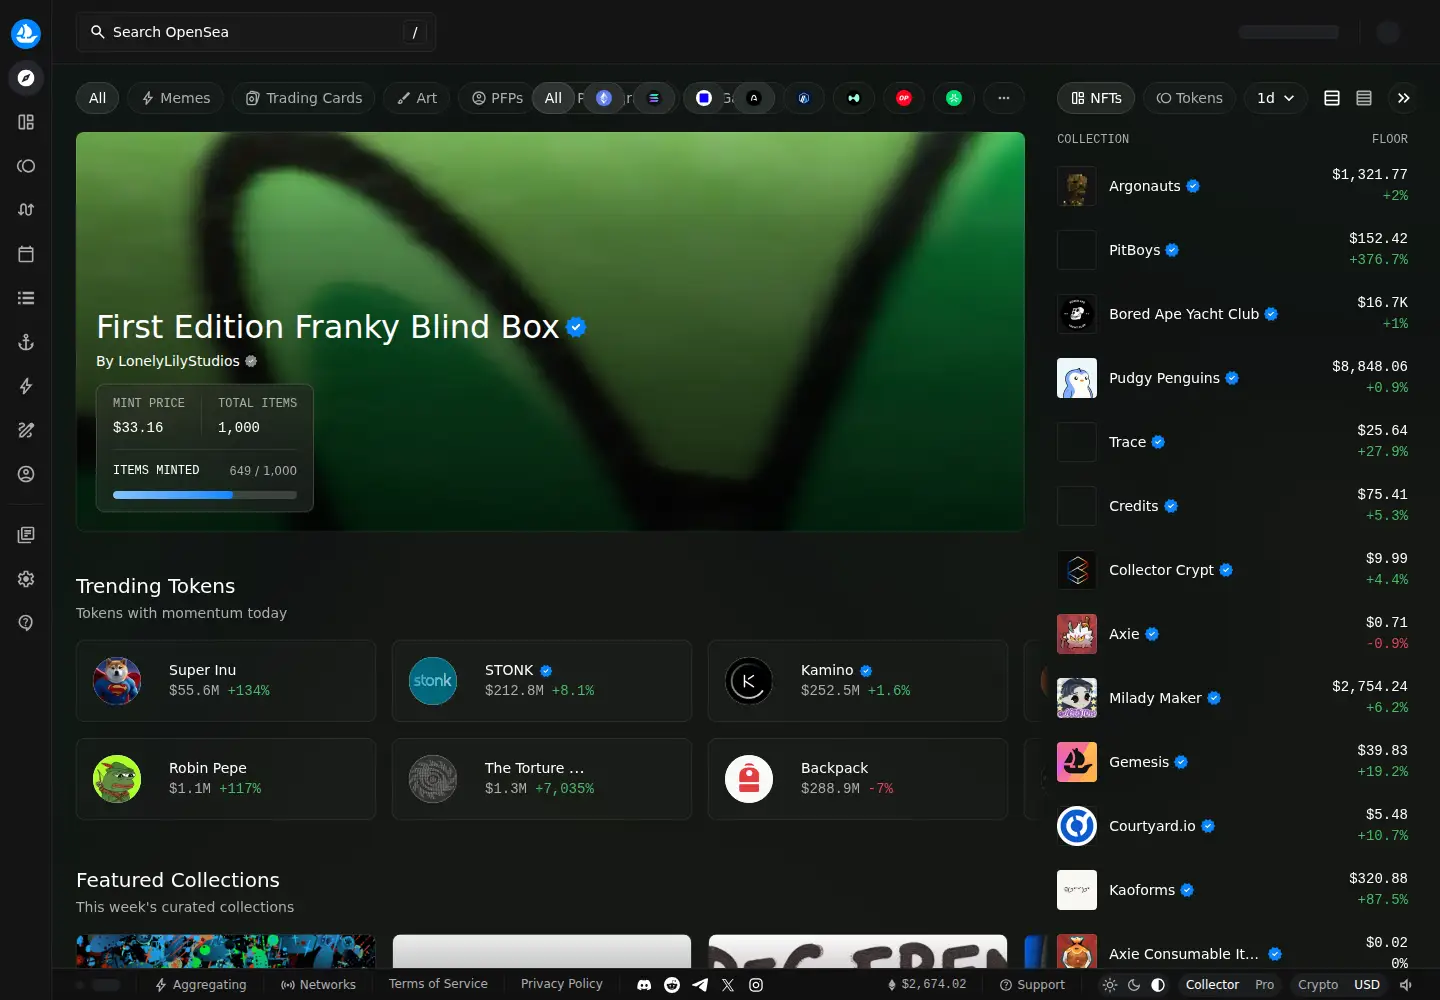Viewport: 1440px width, 1000px height.
Task: Select the Memes category tab
Action: coord(175,98)
